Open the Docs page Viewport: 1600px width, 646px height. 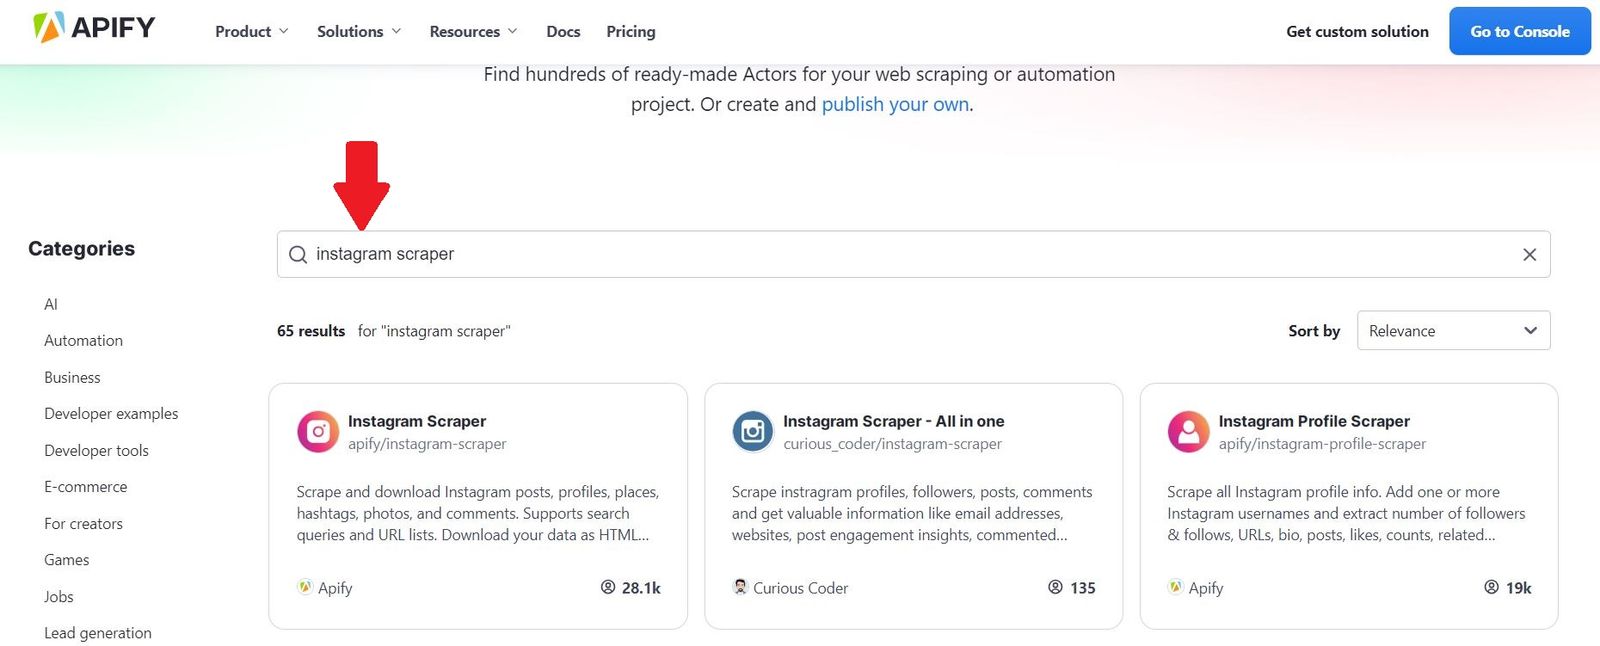(563, 31)
